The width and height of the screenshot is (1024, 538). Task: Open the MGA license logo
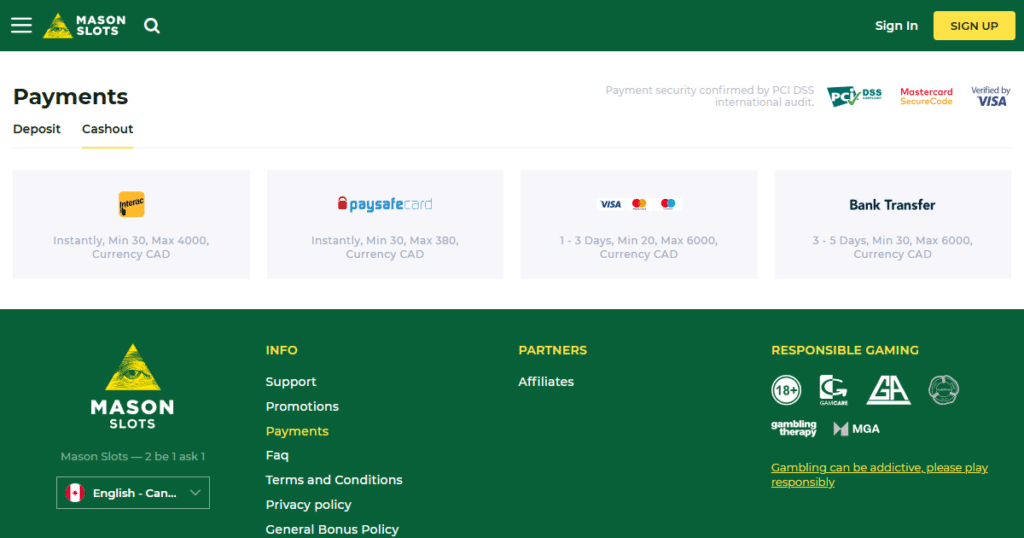[x=856, y=429]
